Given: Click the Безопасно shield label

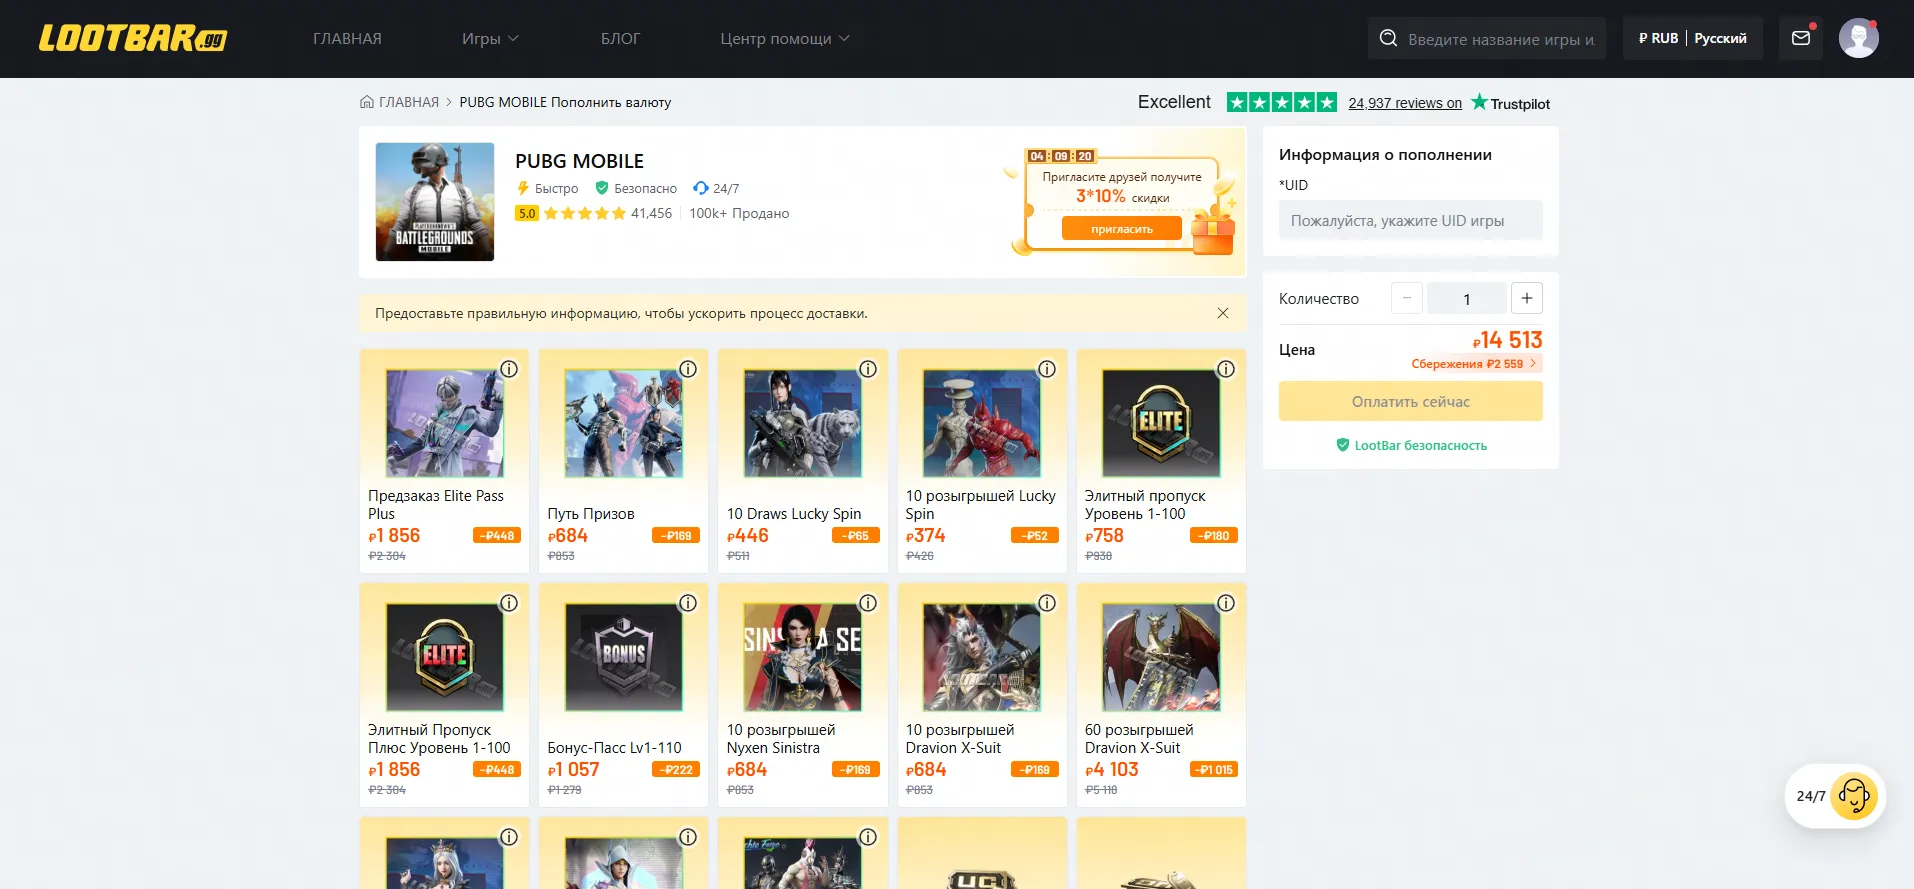Looking at the screenshot, I should click(x=636, y=188).
